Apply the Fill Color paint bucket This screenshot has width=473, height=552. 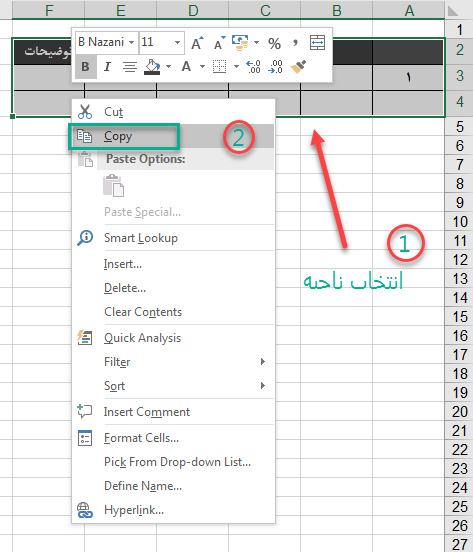pyautogui.click(x=152, y=67)
